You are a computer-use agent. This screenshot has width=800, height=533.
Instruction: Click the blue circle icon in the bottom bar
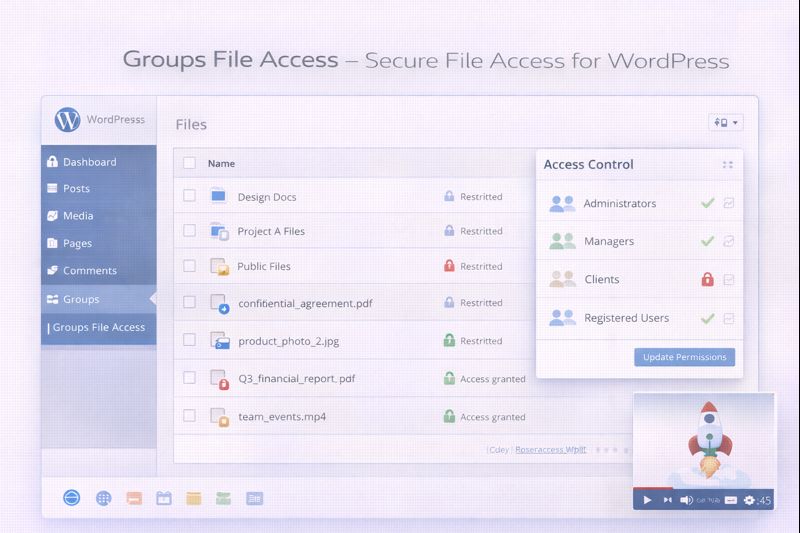click(71, 497)
